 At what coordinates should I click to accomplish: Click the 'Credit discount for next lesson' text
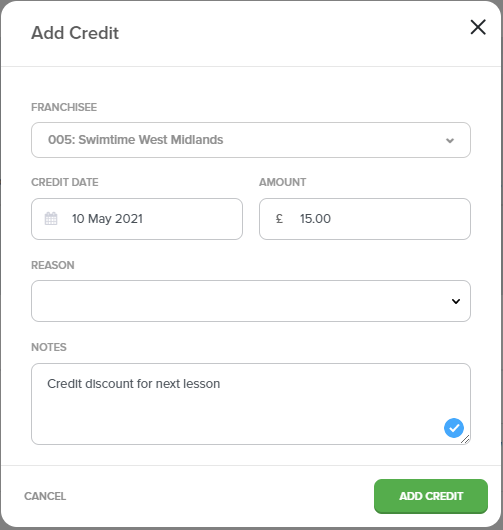click(x=134, y=384)
